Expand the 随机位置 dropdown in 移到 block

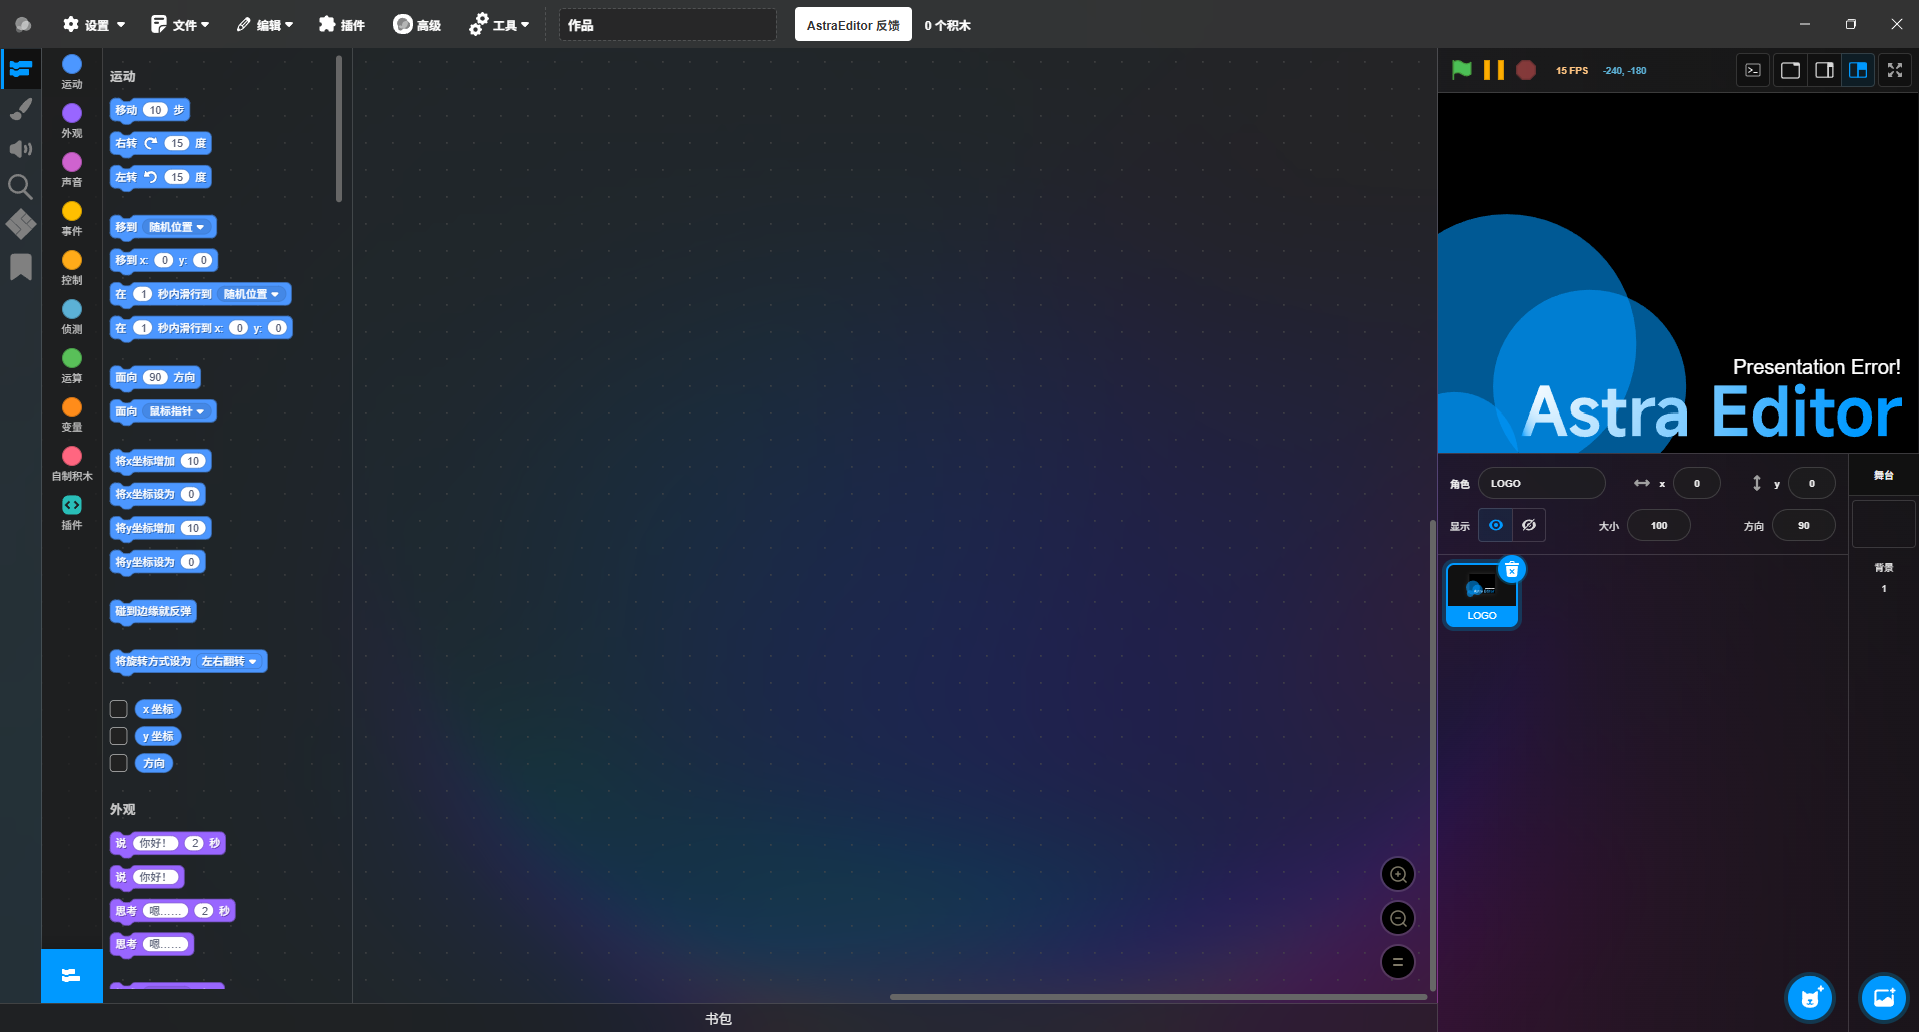(x=178, y=227)
